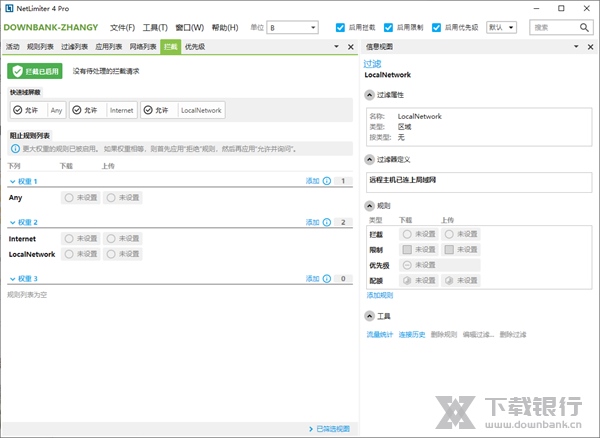Click the search magnifier icon
This screenshot has height=438, width=600.
tap(584, 27)
